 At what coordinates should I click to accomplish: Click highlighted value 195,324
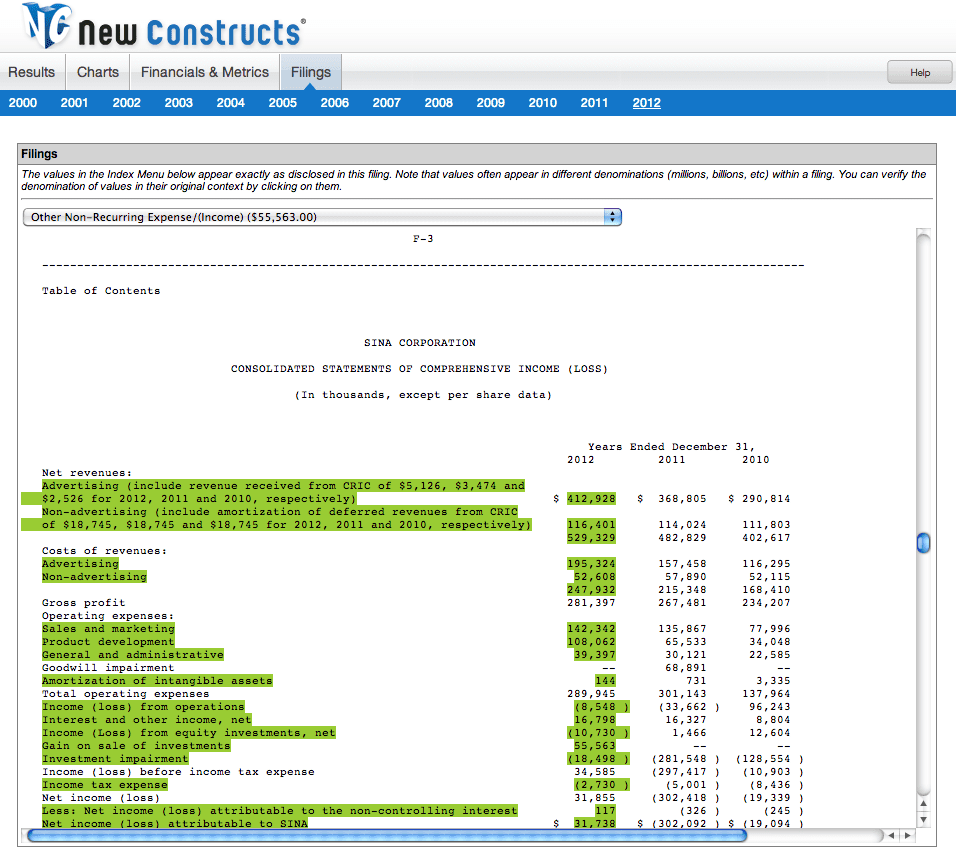point(591,564)
